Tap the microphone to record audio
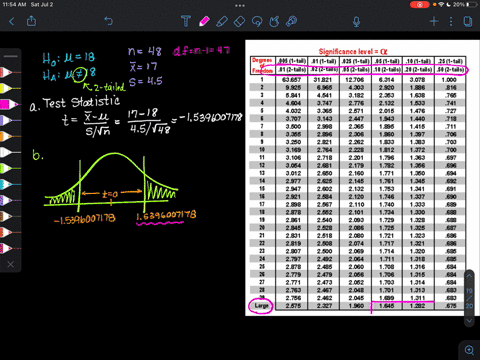The width and height of the screenshot is (480, 360). 356,22
